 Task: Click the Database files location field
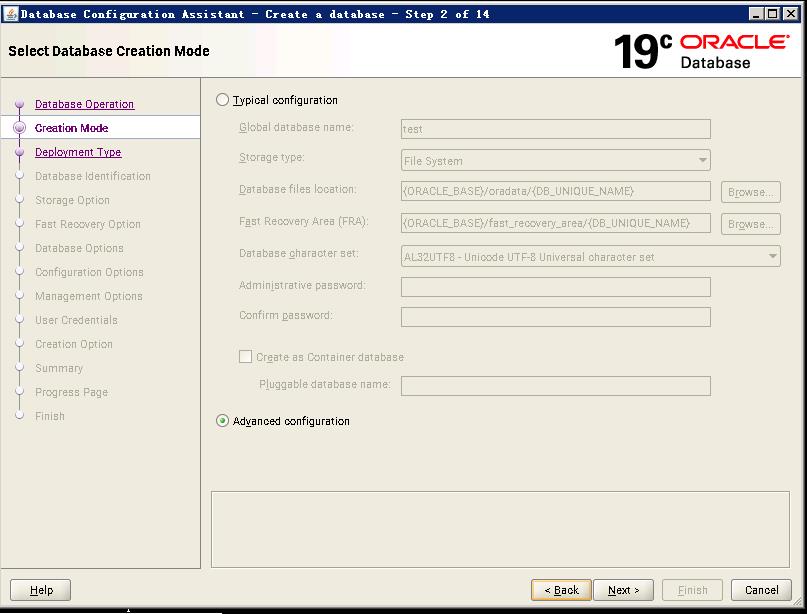556,191
